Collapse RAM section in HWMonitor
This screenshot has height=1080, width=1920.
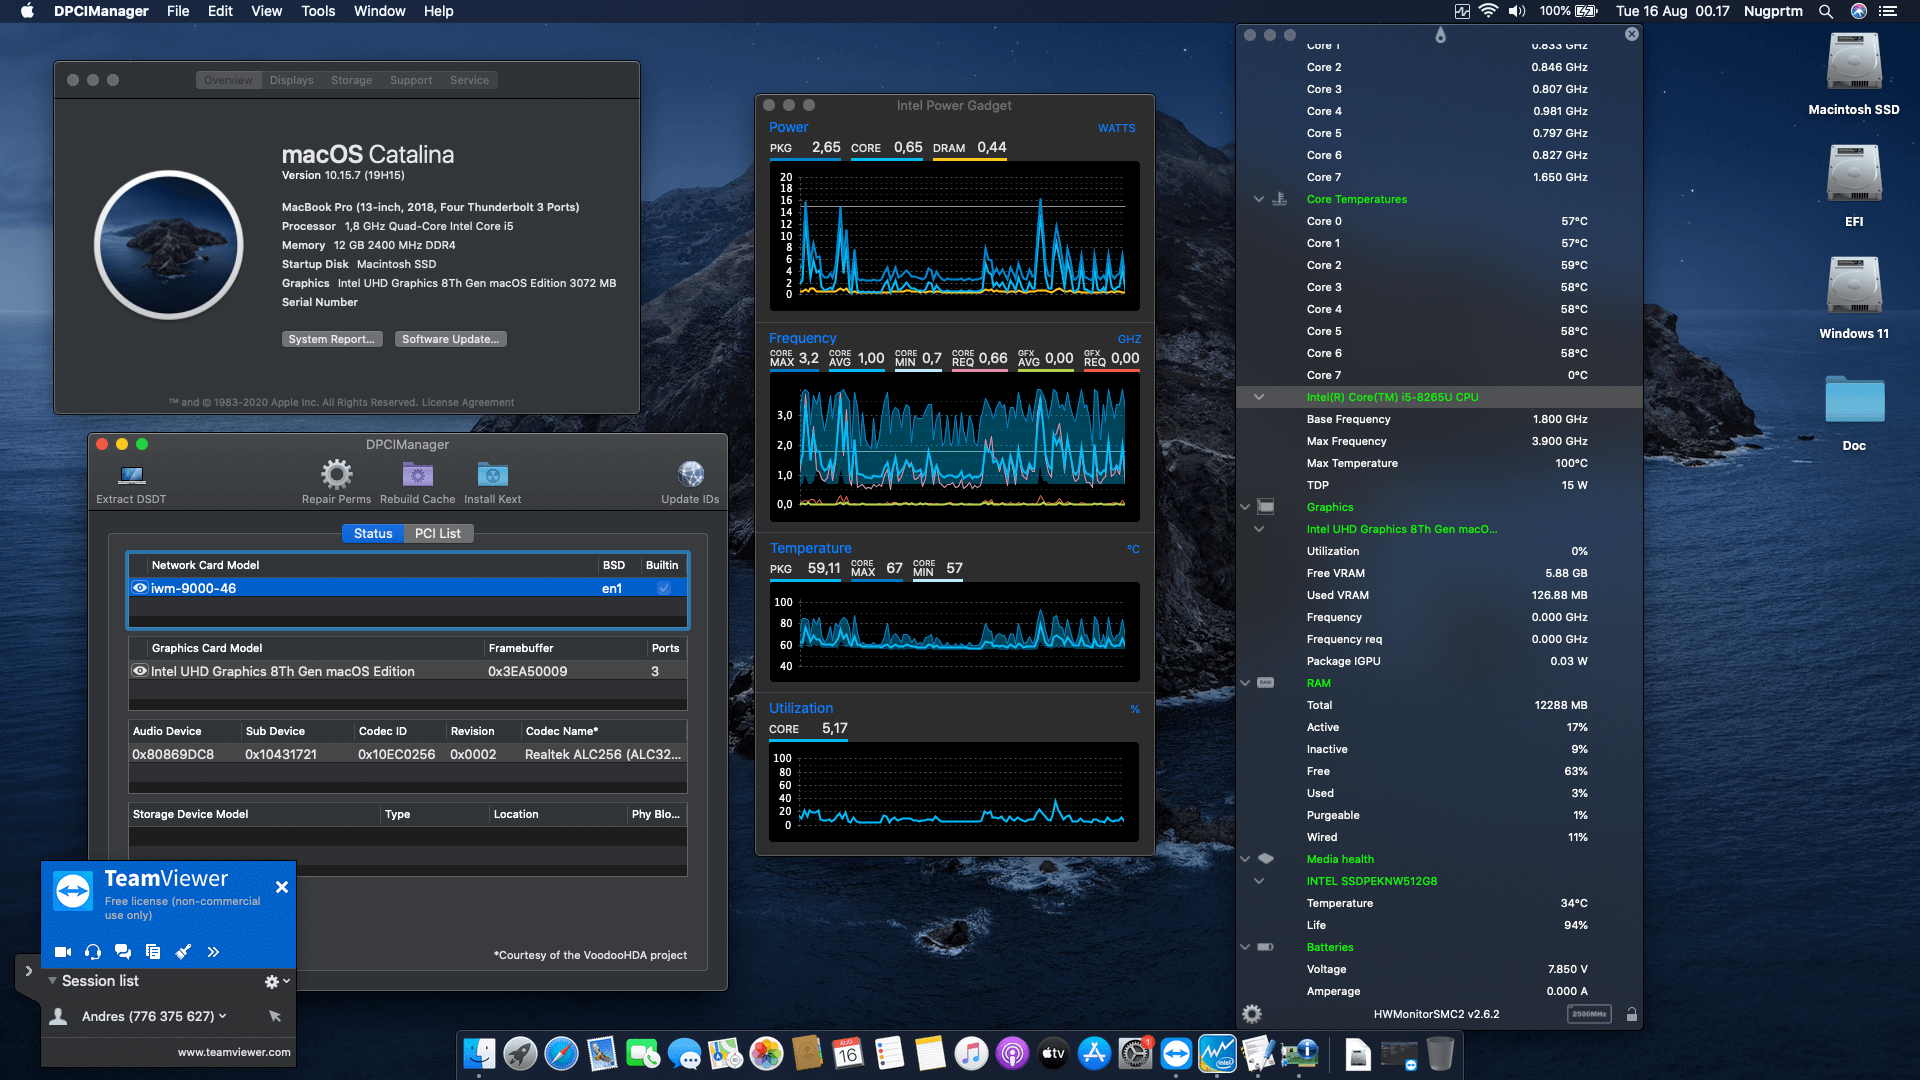(x=1245, y=683)
